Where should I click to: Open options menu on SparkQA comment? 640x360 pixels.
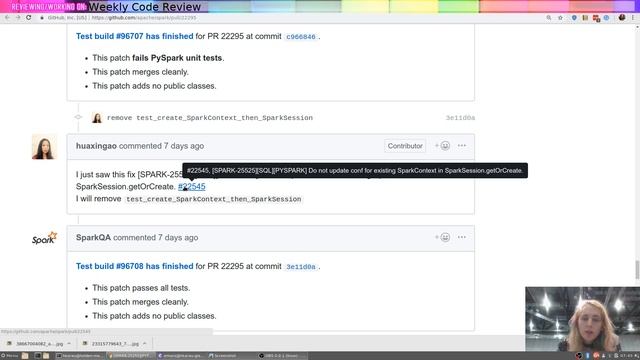coord(462,237)
